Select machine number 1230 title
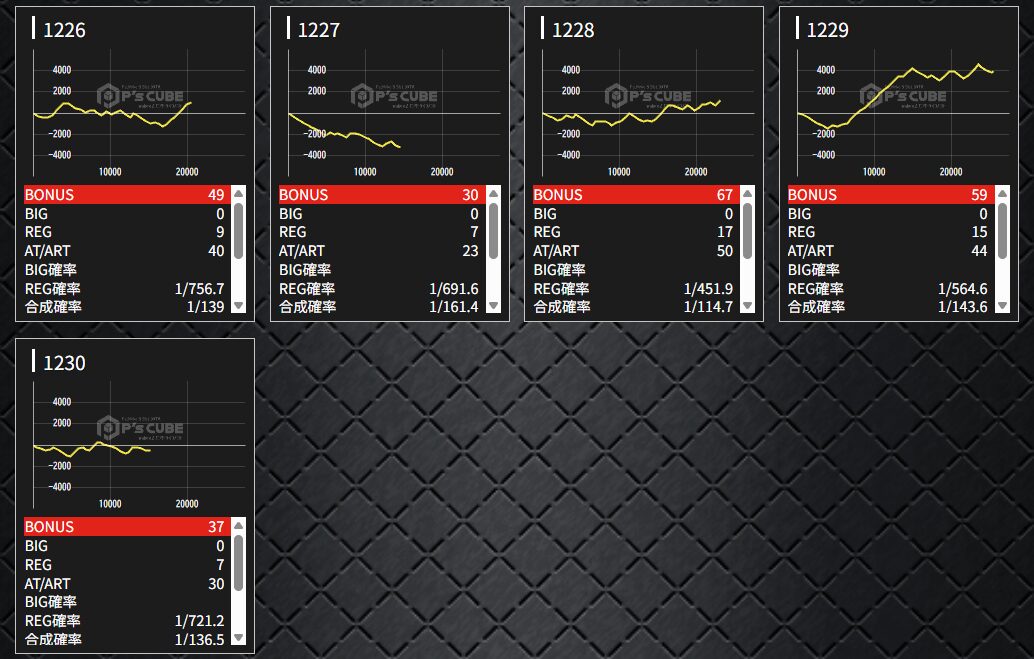1034x659 pixels. point(64,363)
